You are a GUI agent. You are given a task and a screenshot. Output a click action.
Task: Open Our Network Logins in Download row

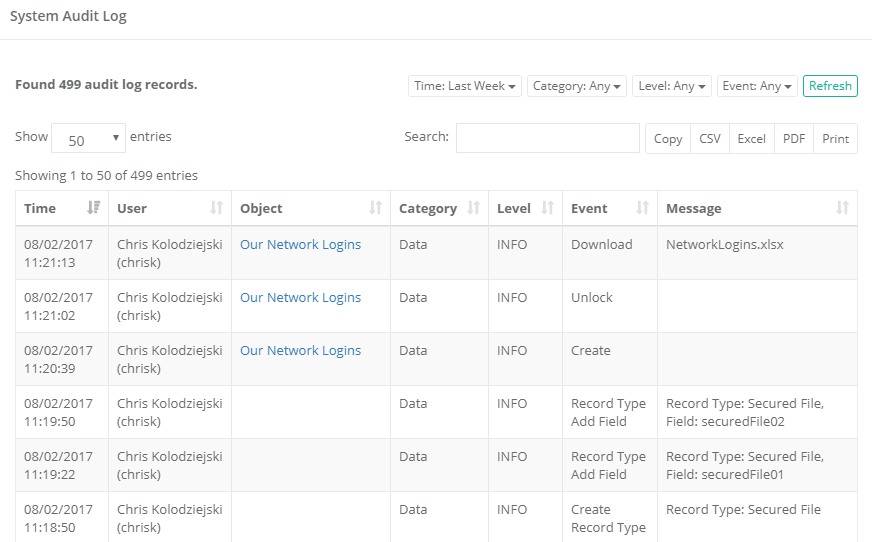(x=300, y=244)
